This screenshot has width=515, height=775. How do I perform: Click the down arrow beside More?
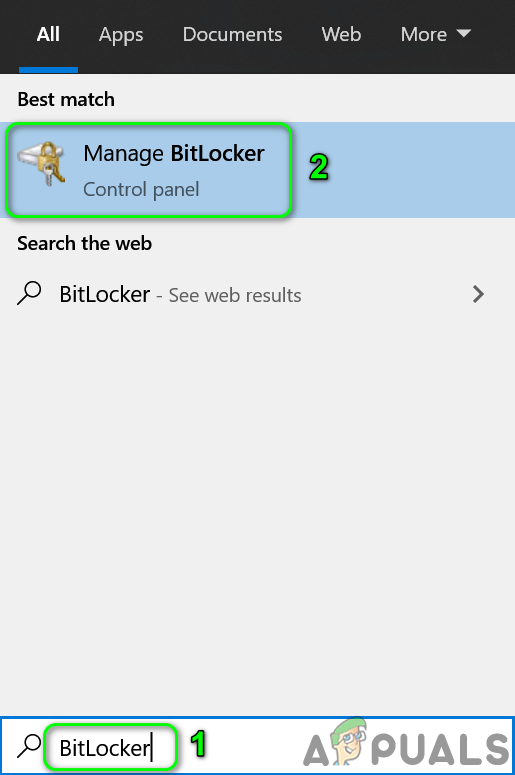pyautogui.click(x=463, y=34)
